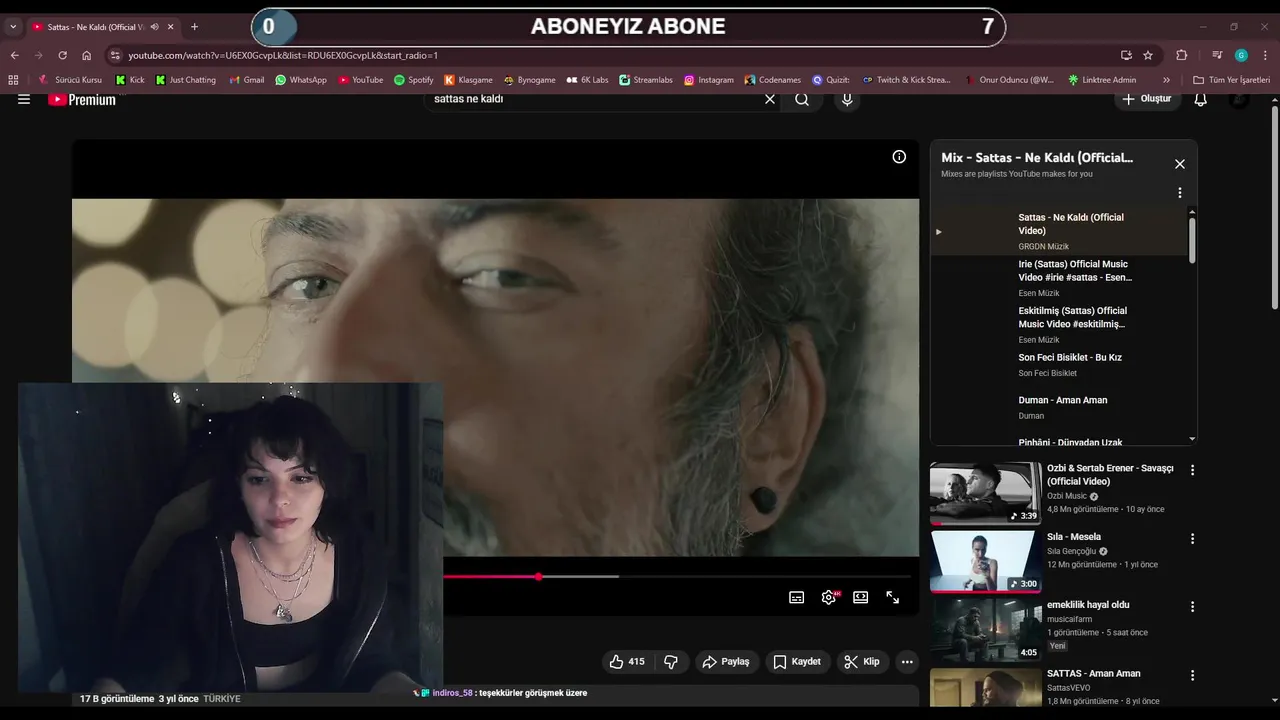Open apps grid in bookmarks bar
This screenshot has height=720, width=1280.
tap(13, 80)
